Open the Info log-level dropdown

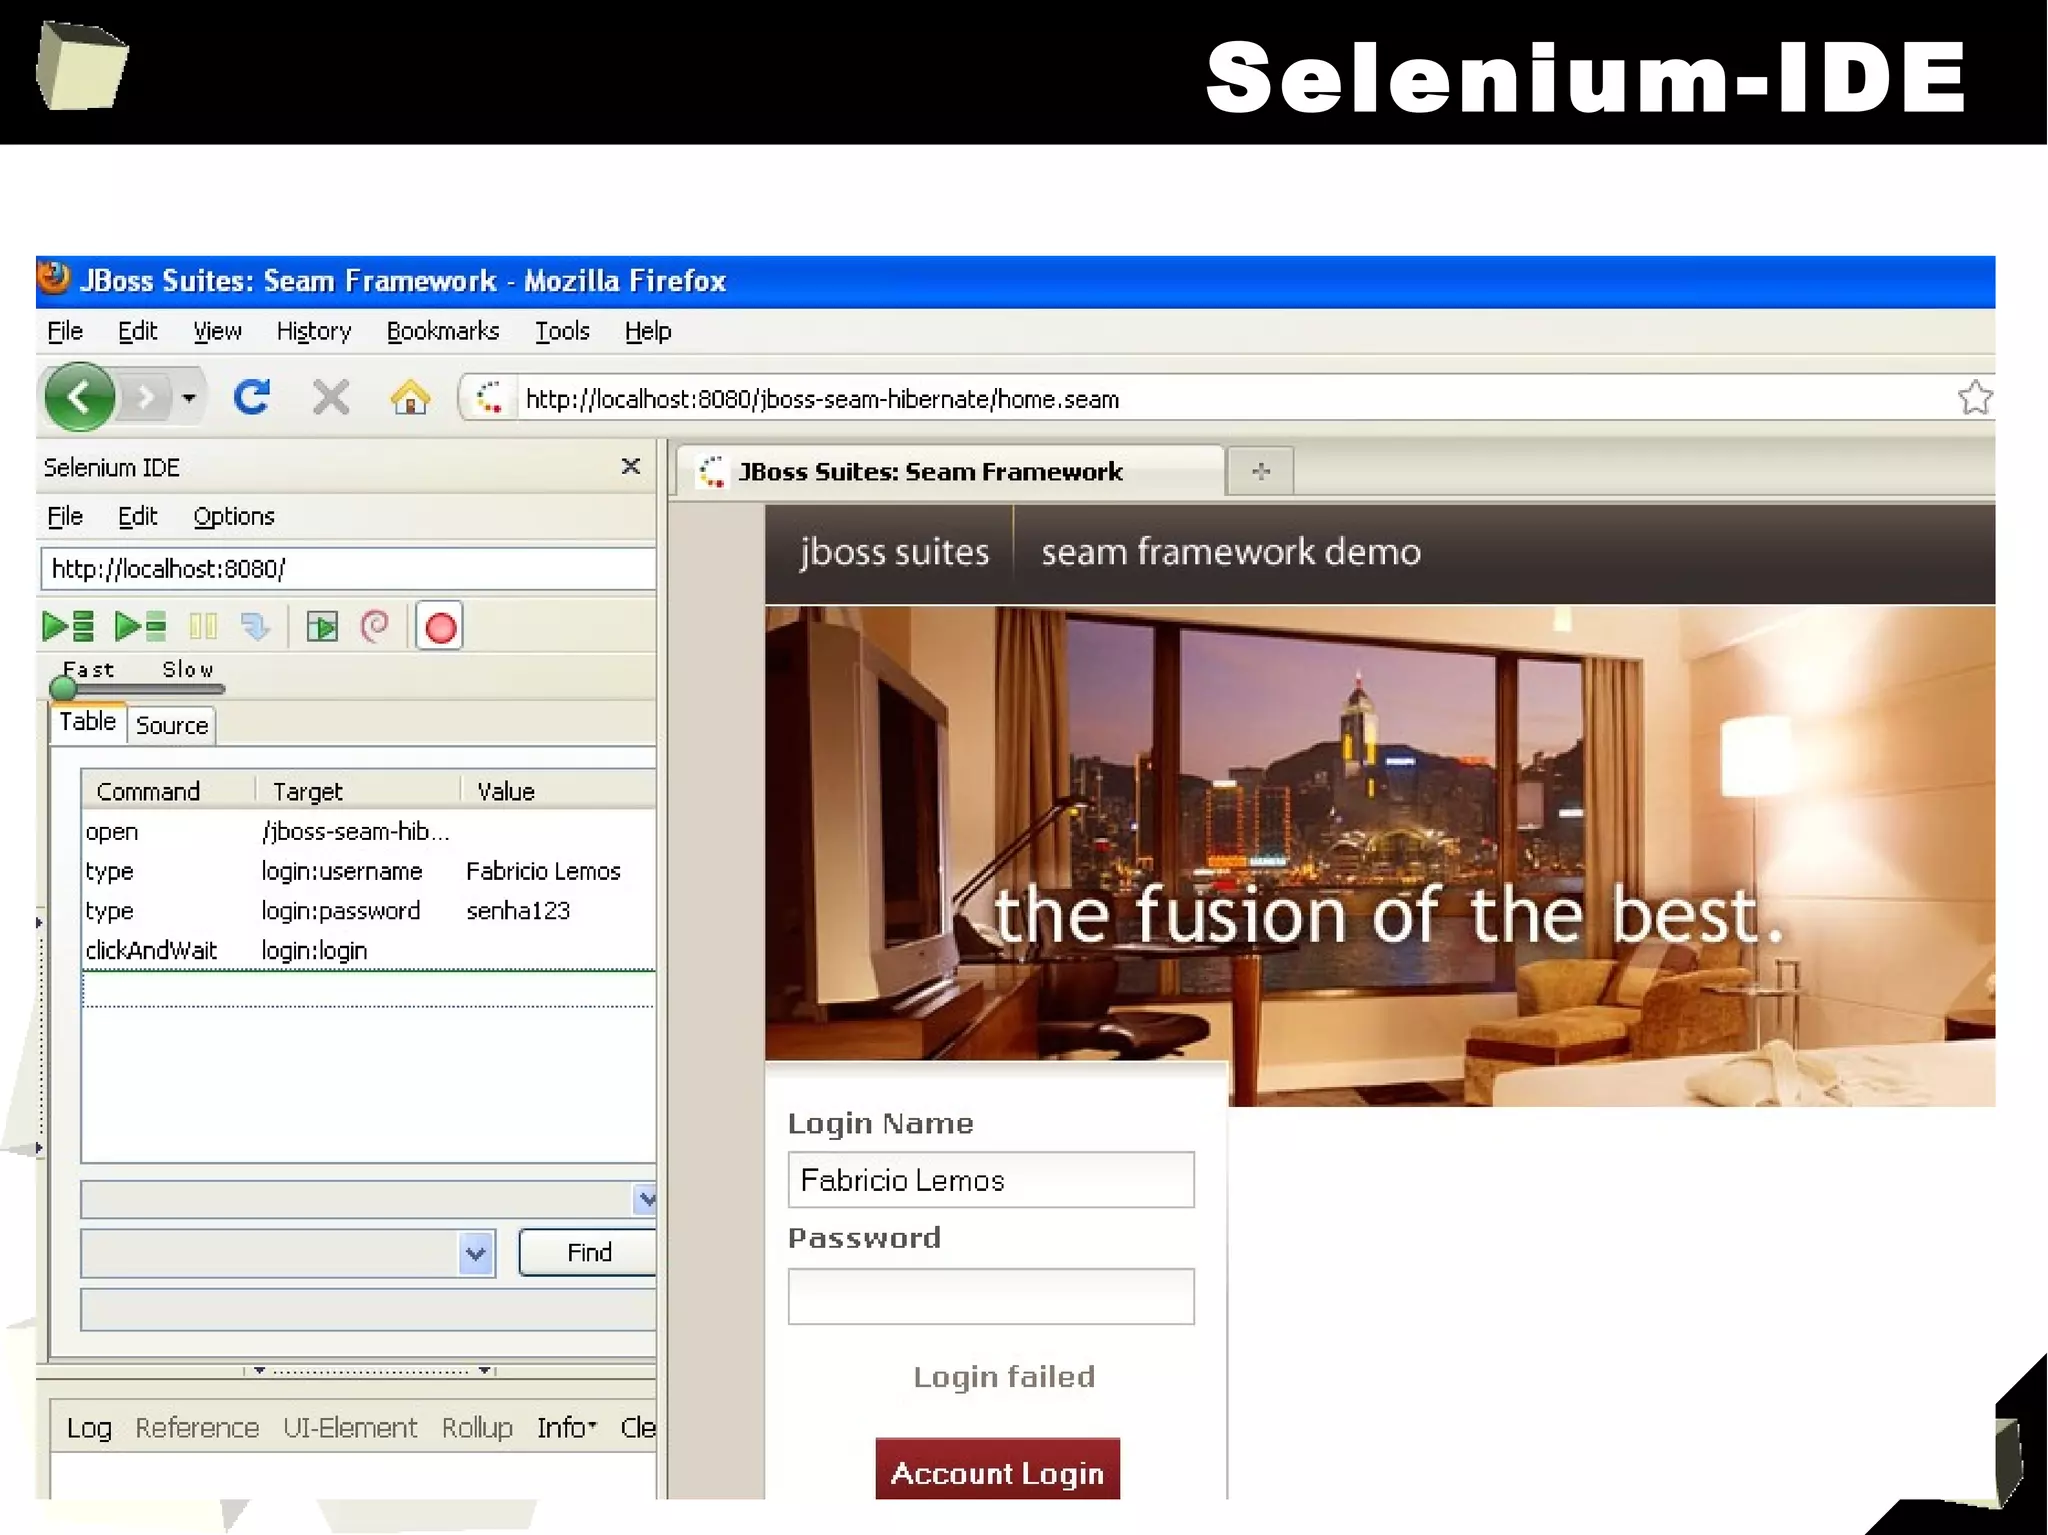click(567, 1428)
